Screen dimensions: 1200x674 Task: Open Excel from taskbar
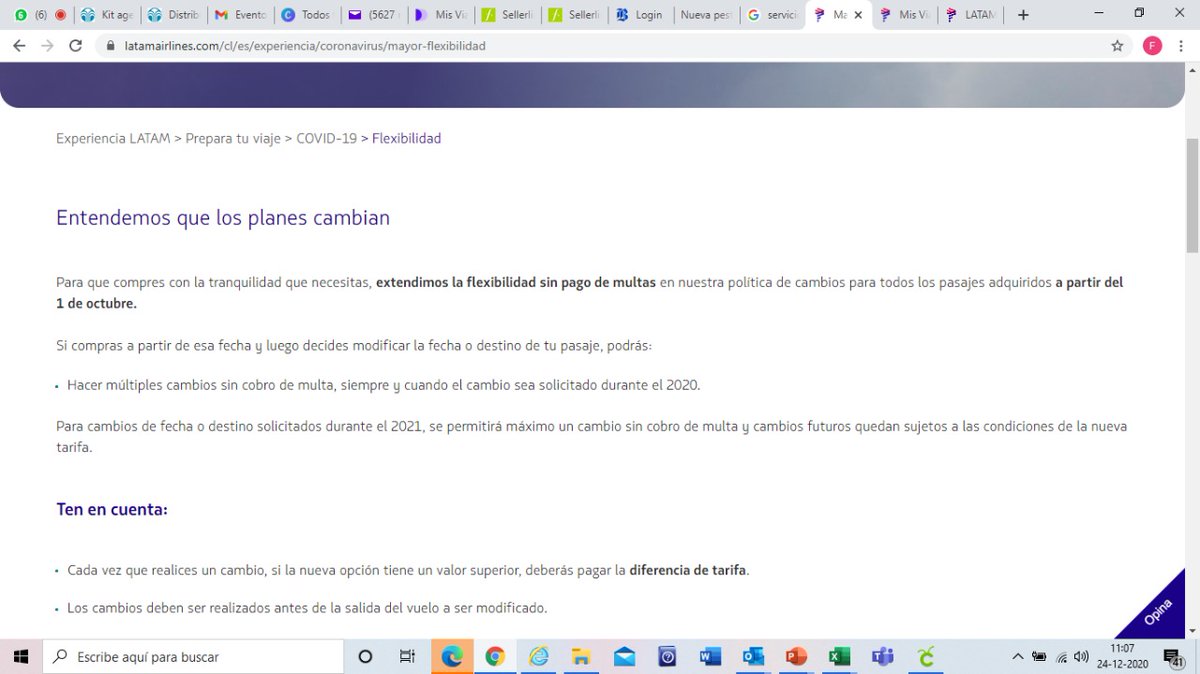pos(840,656)
